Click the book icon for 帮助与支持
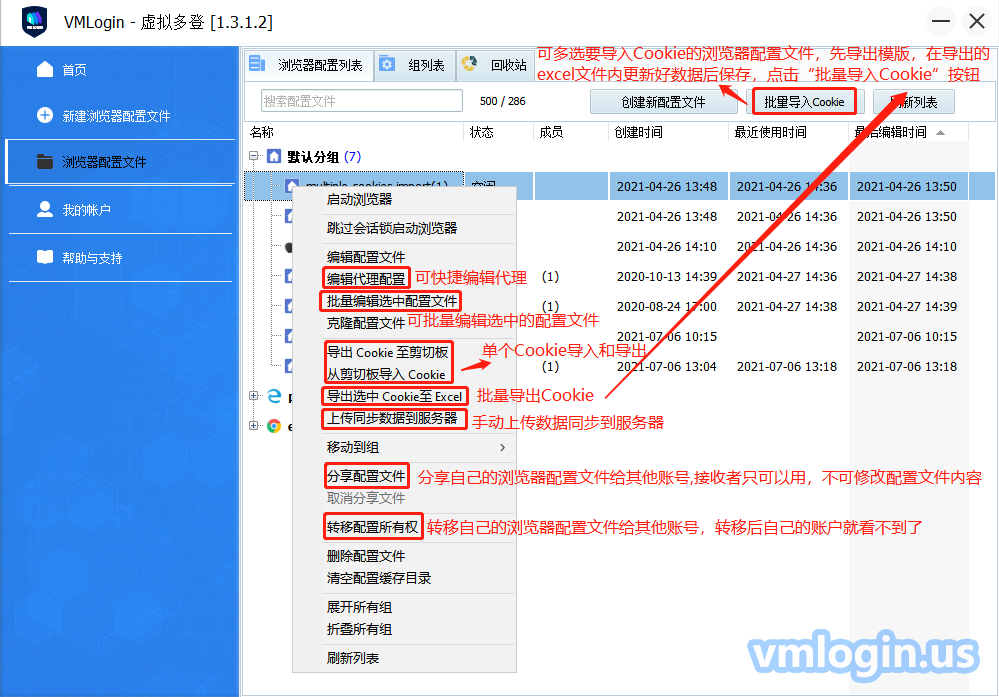Viewport: 999px width, 697px height. coord(45,257)
